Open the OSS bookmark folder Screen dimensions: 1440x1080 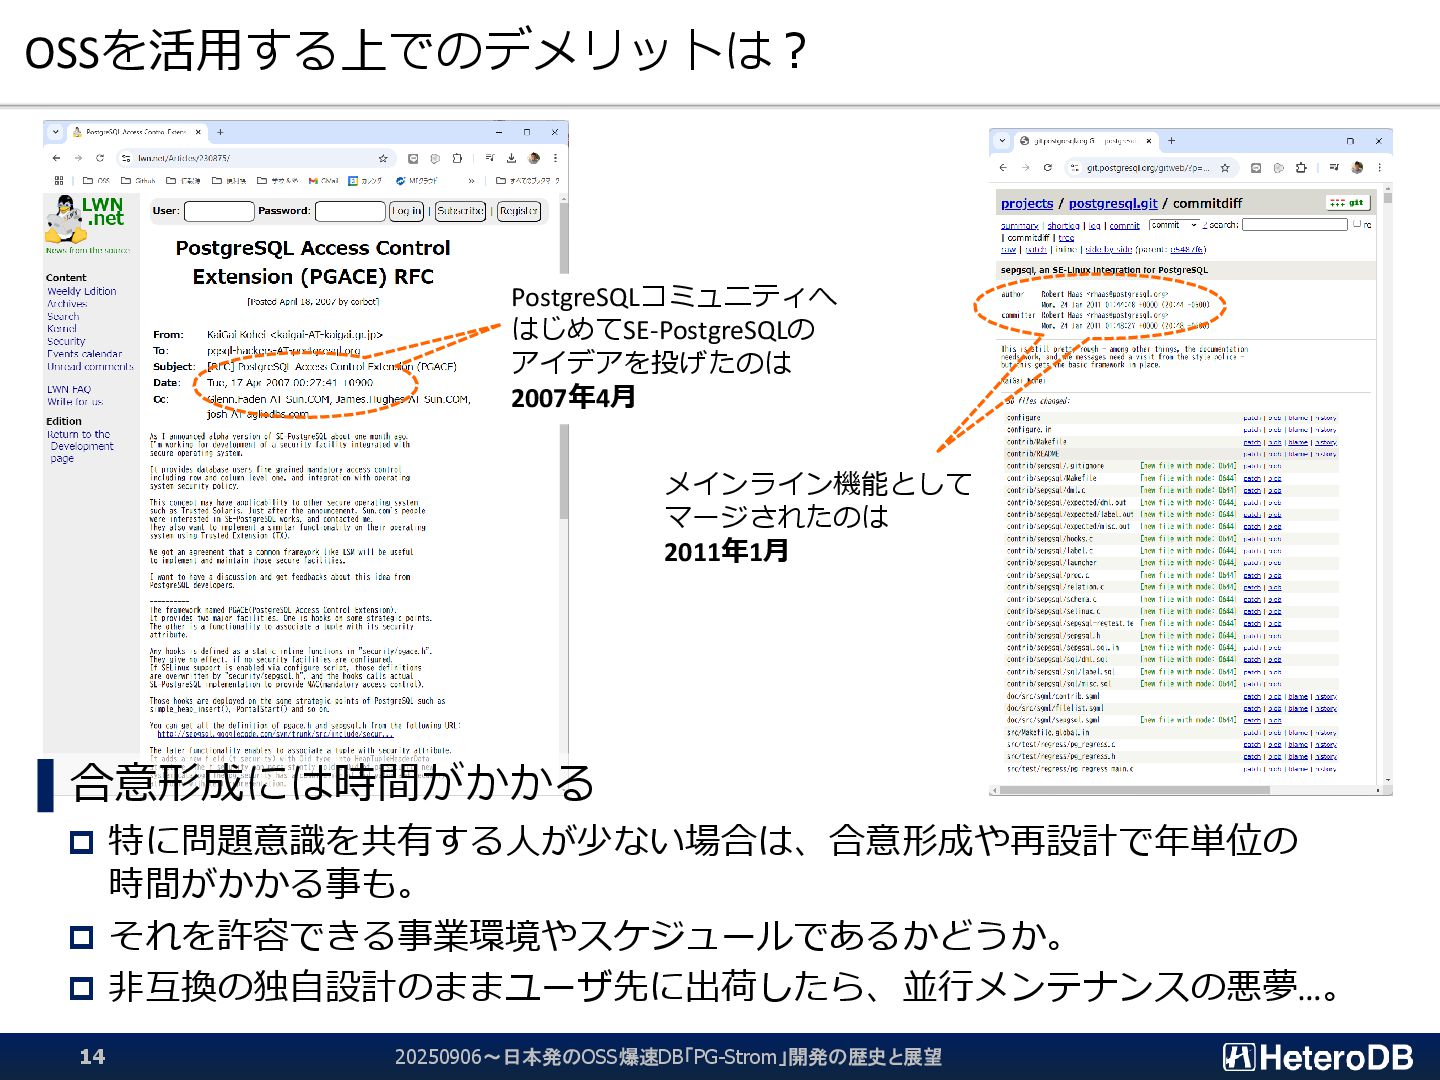coord(97,181)
